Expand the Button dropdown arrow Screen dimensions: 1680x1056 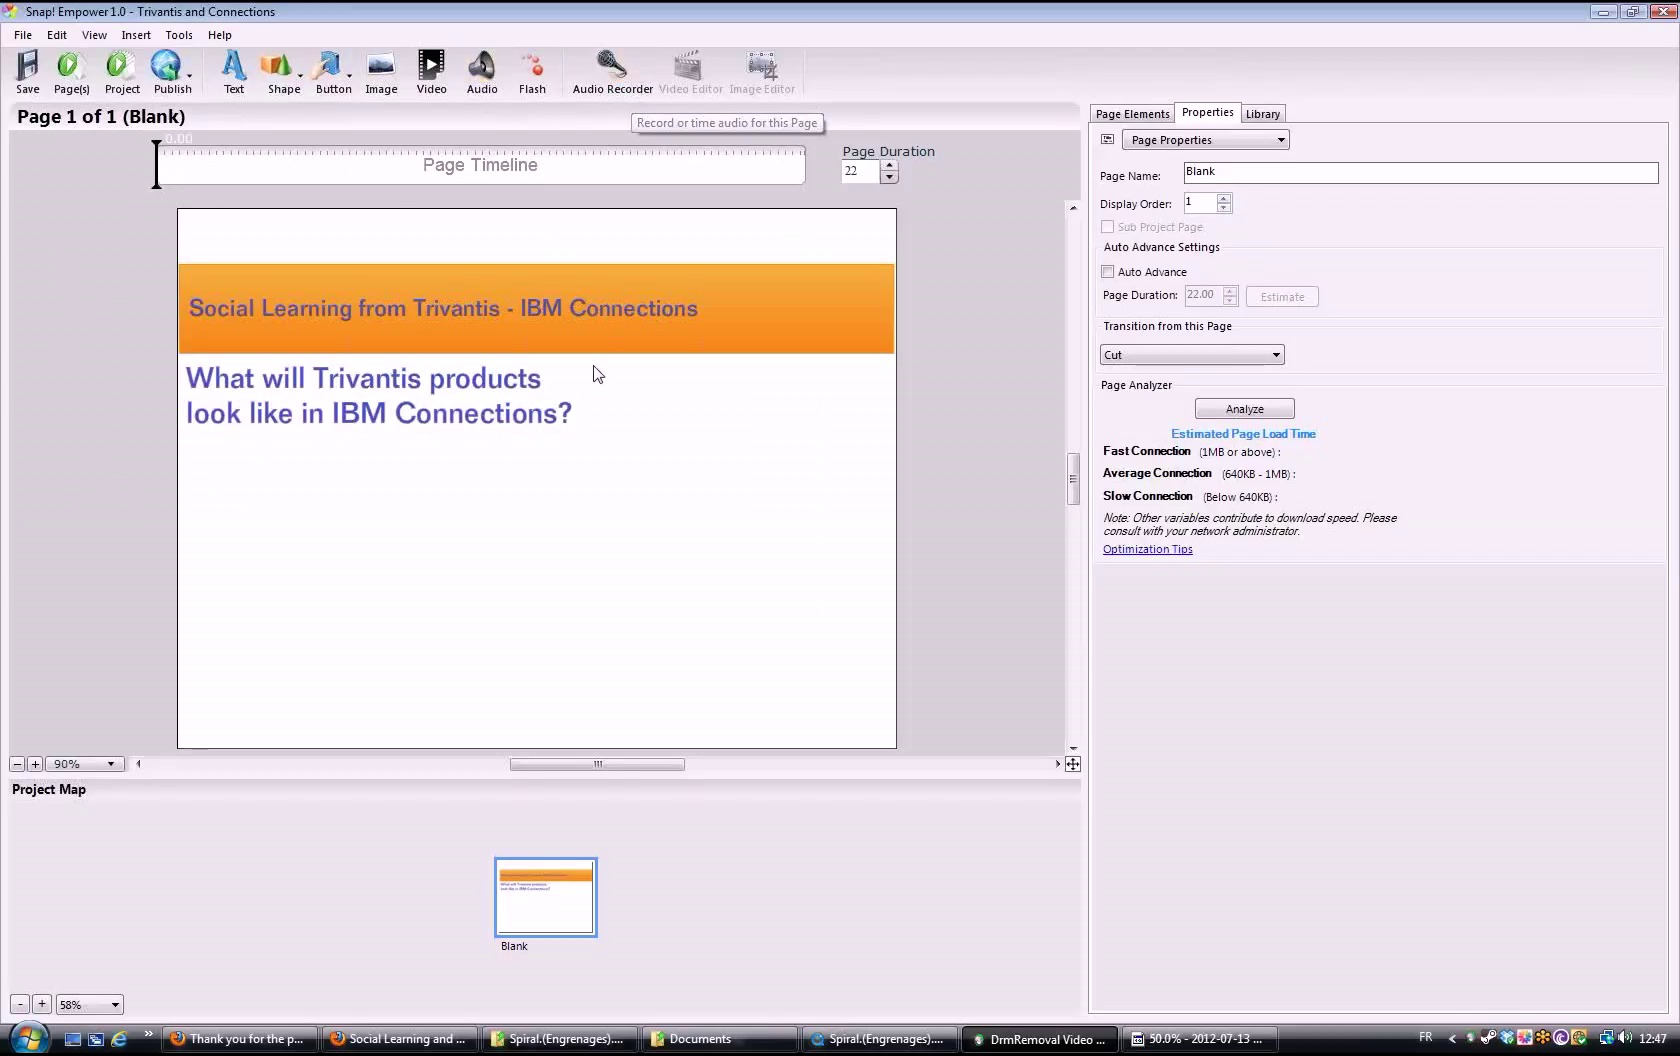[x=349, y=75]
